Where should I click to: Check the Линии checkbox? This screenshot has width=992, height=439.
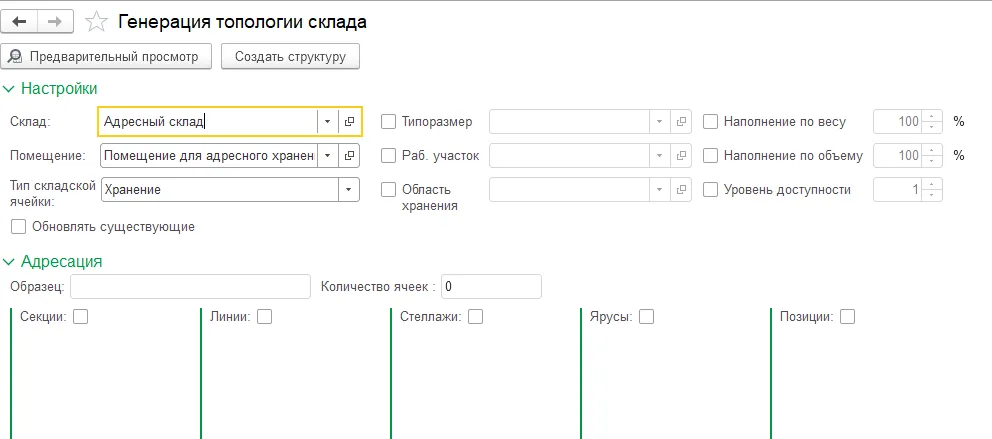point(264,317)
